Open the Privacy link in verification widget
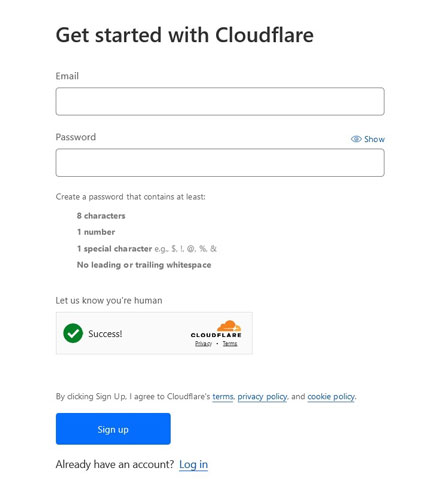Screen dimensions: 440x500 [x=203, y=343]
